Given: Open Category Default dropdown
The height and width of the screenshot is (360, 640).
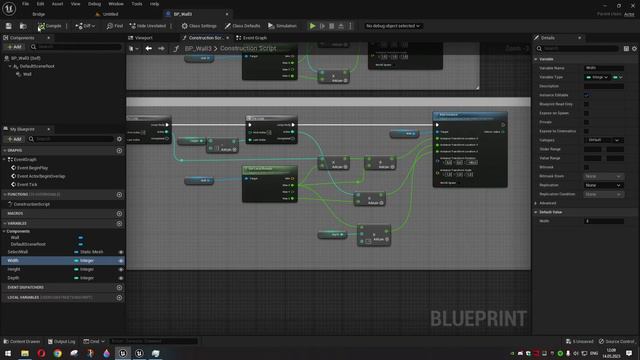Looking at the screenshot, I should point(604,140).
